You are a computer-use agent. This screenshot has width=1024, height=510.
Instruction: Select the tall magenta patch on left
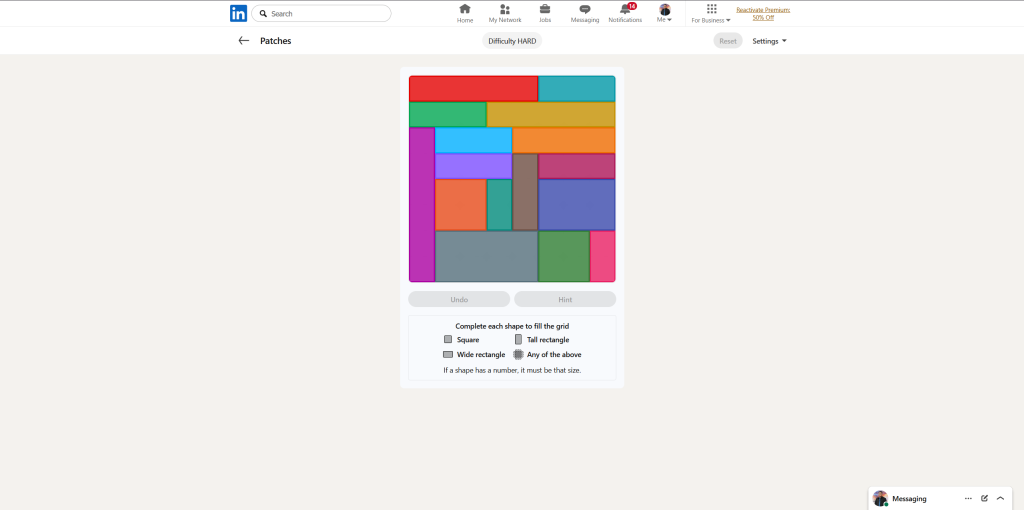click(x=422, y=204)
